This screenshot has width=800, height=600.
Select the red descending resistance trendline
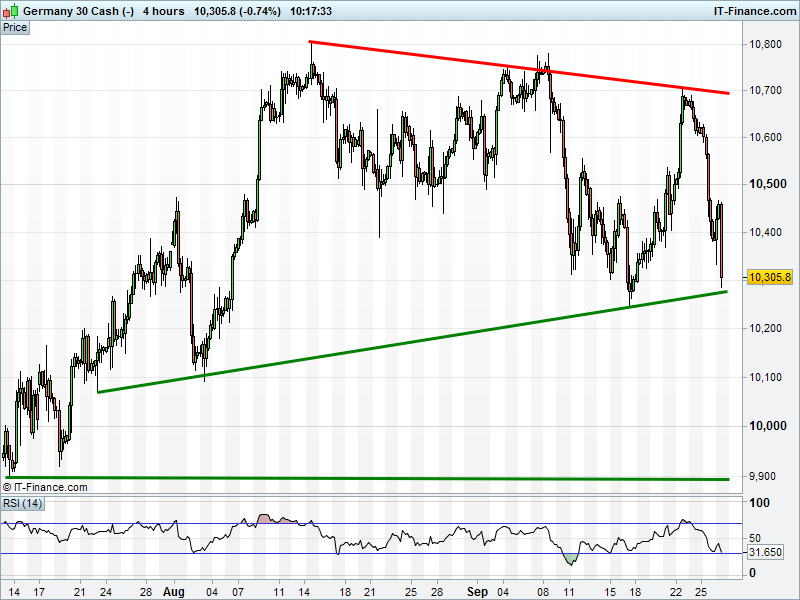tap(519, 67)
